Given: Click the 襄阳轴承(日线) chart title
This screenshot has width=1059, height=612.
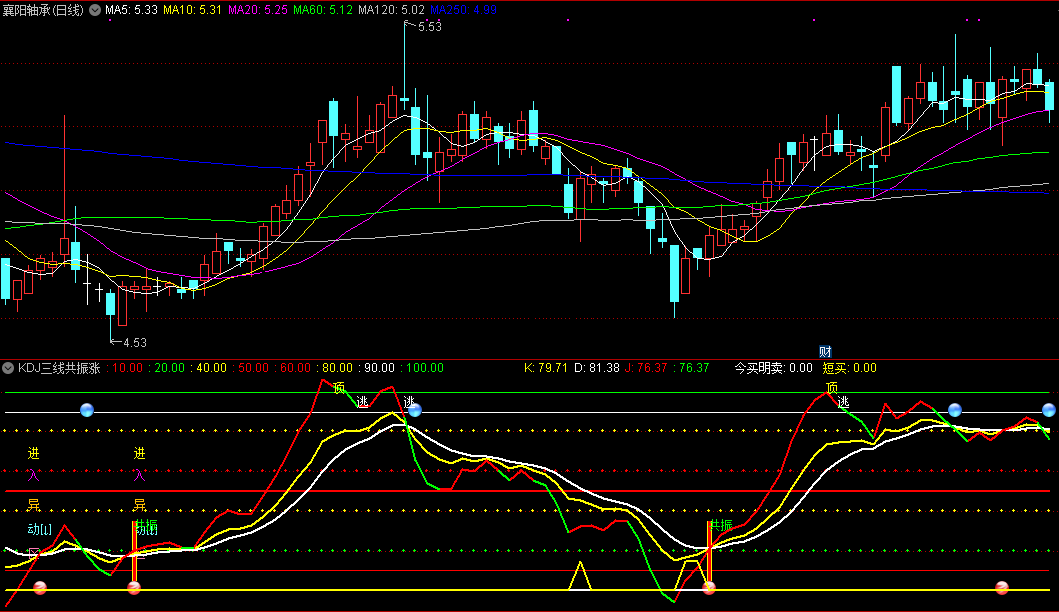Looking at the screenshot, I should 43,10.
